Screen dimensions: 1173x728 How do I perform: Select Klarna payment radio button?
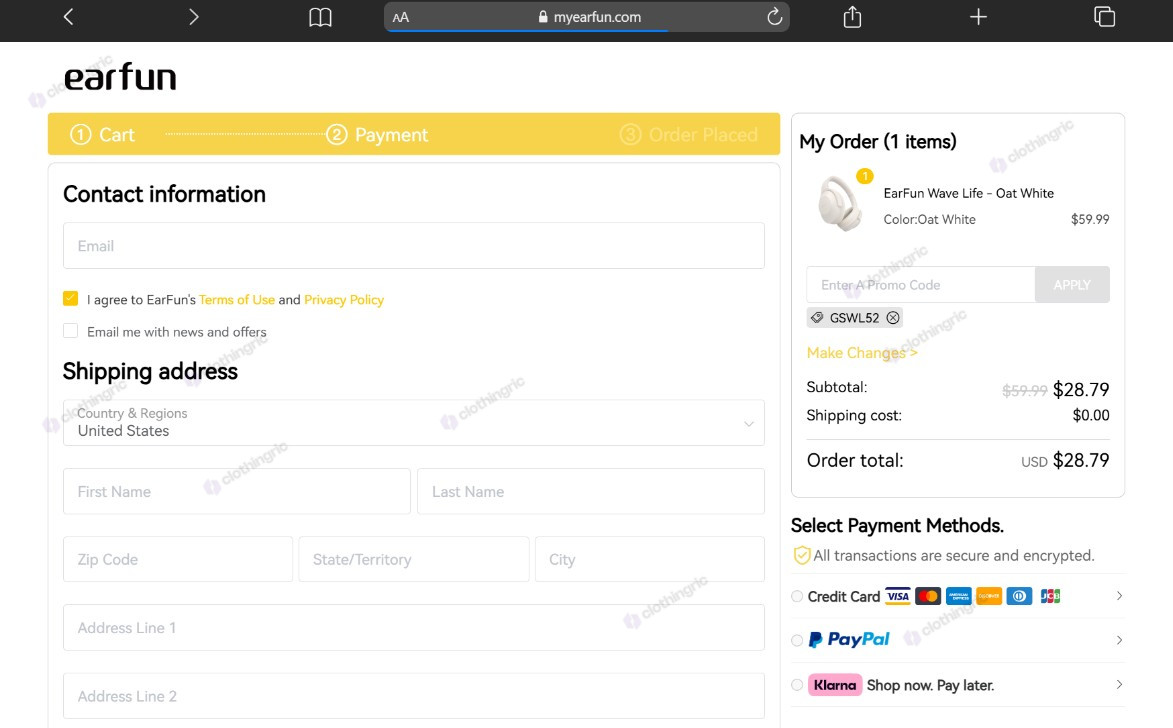coord(797,685)
